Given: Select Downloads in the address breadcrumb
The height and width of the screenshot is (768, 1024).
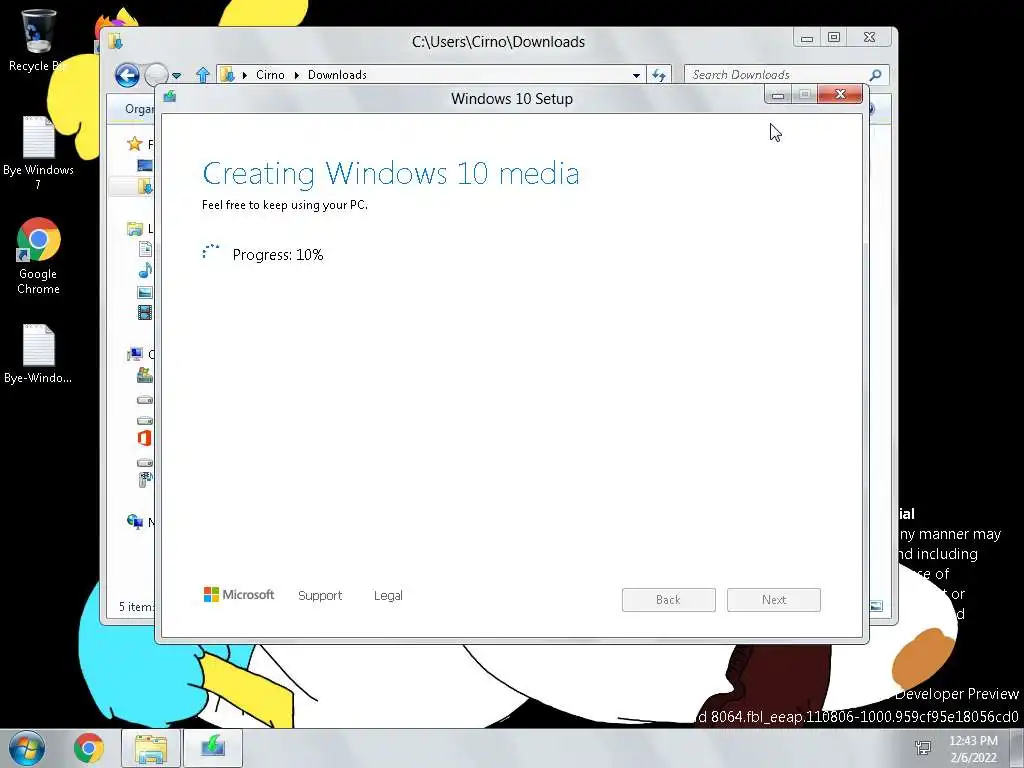Looking at the screenshot, I should click(x=337, y=75).
